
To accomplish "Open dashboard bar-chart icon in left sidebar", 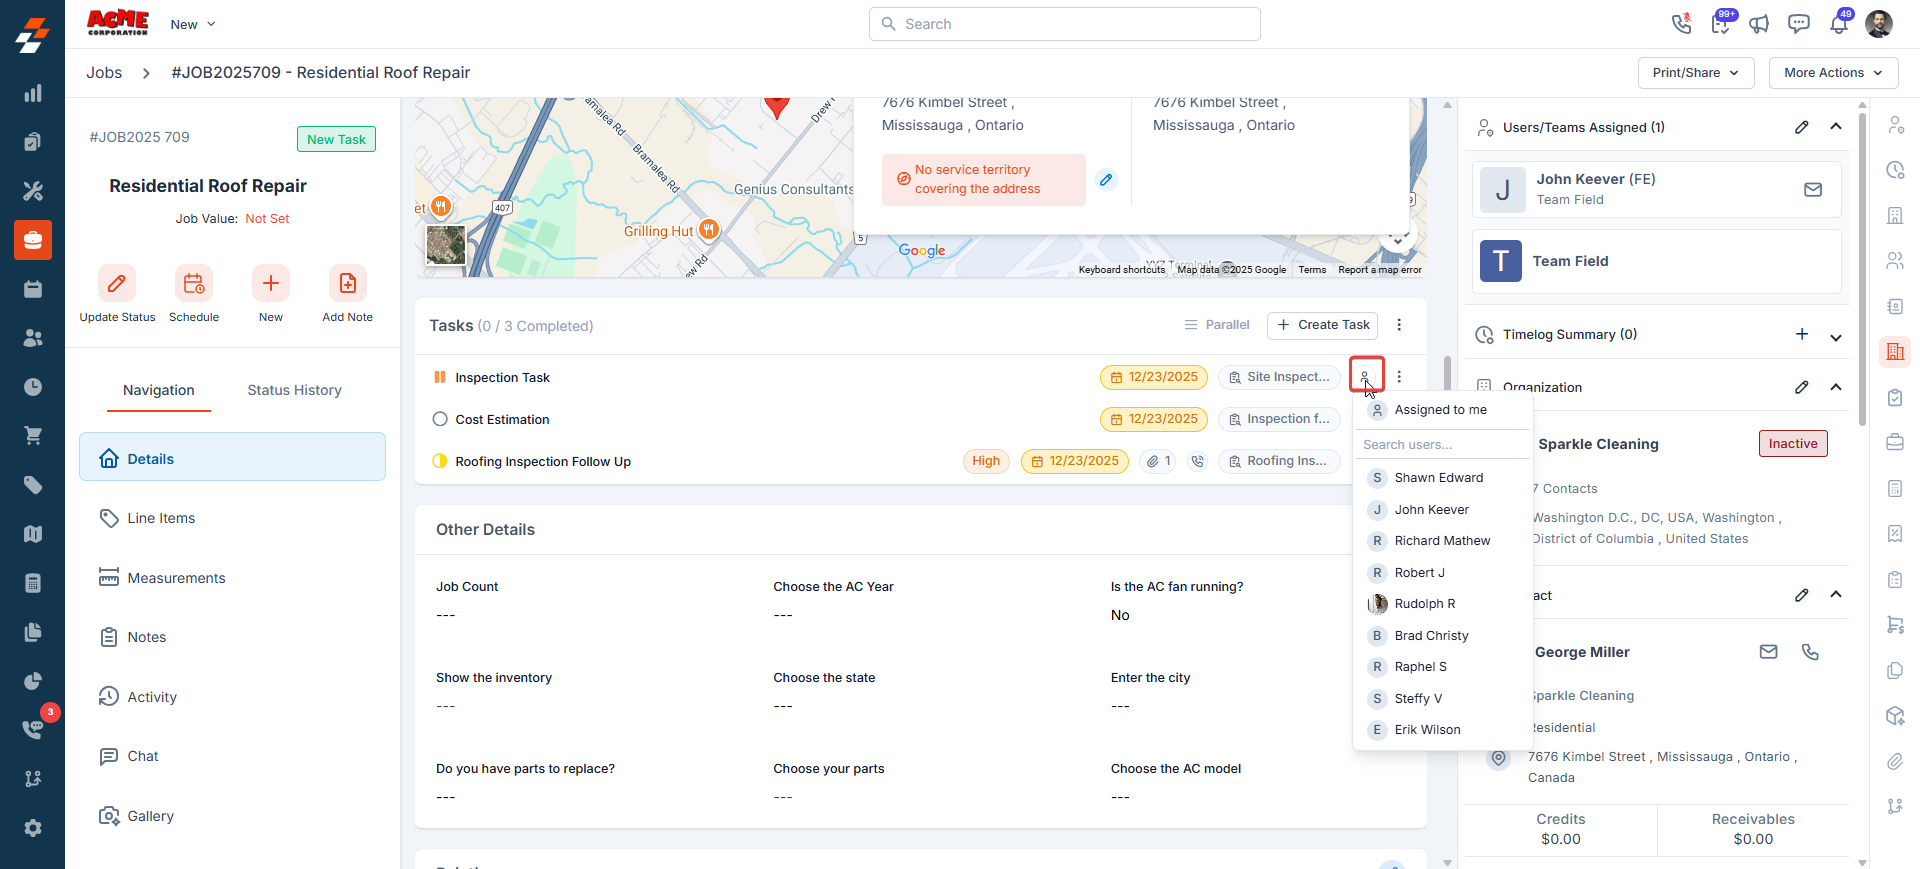I will pos(33,93).
